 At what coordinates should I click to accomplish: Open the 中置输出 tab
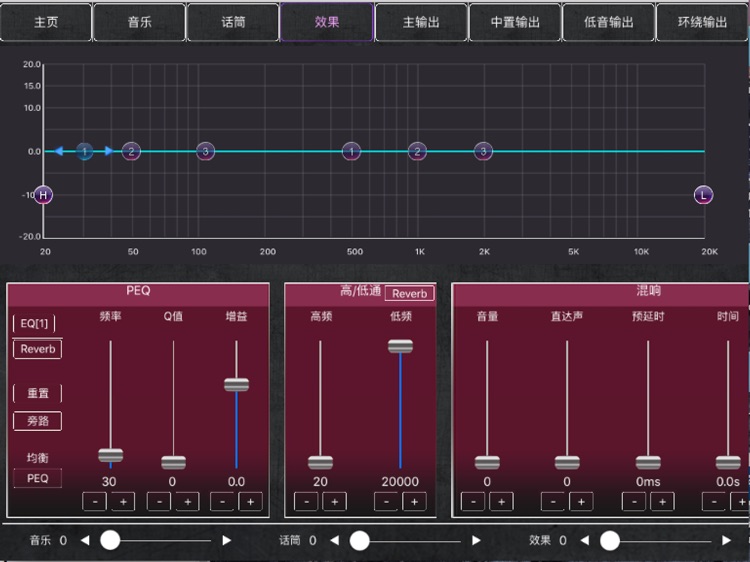(x=515, y=22)
